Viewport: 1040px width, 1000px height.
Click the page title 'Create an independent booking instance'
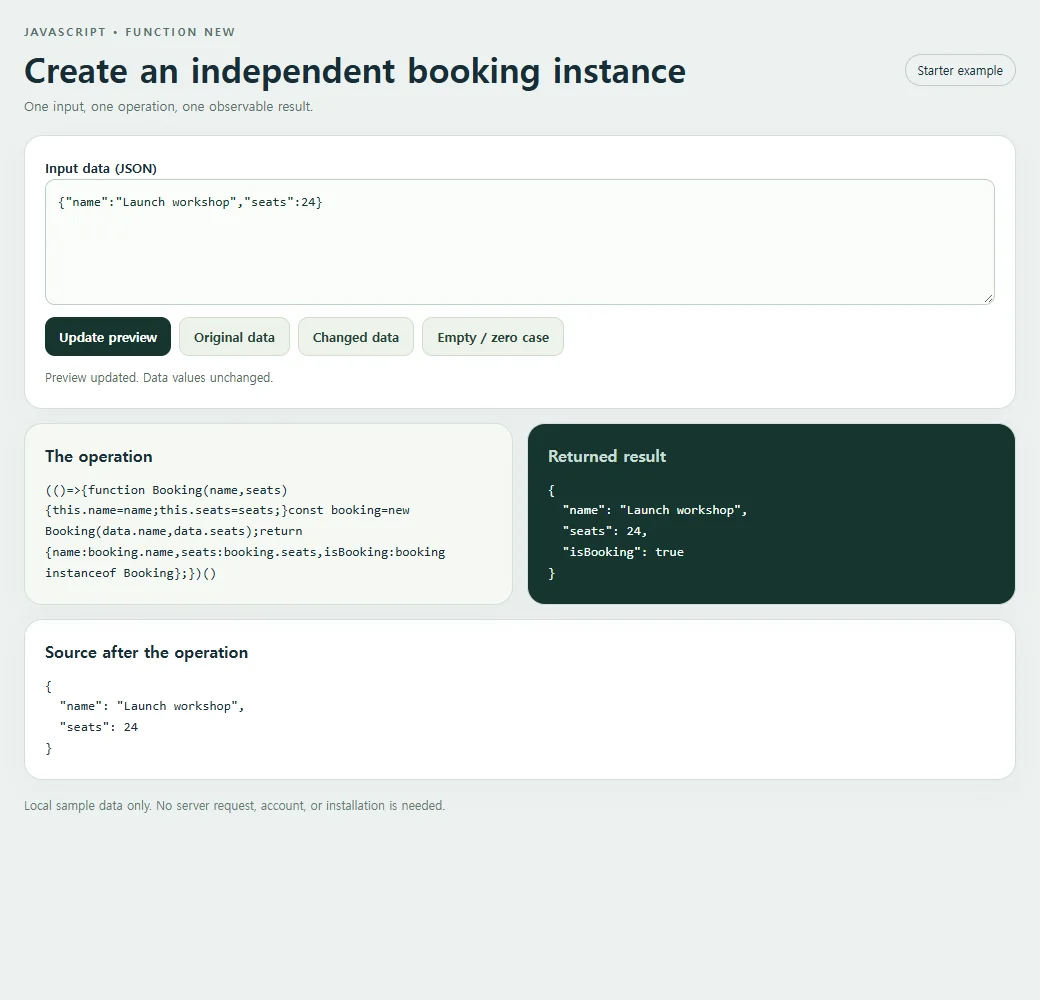point(355,71)
